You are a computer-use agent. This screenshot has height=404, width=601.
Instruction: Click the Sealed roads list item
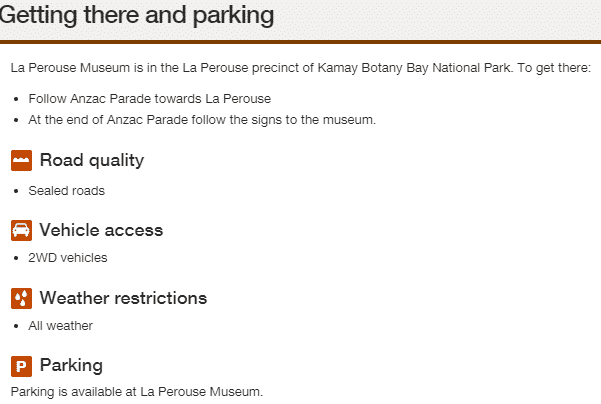[x=66, y=191]
